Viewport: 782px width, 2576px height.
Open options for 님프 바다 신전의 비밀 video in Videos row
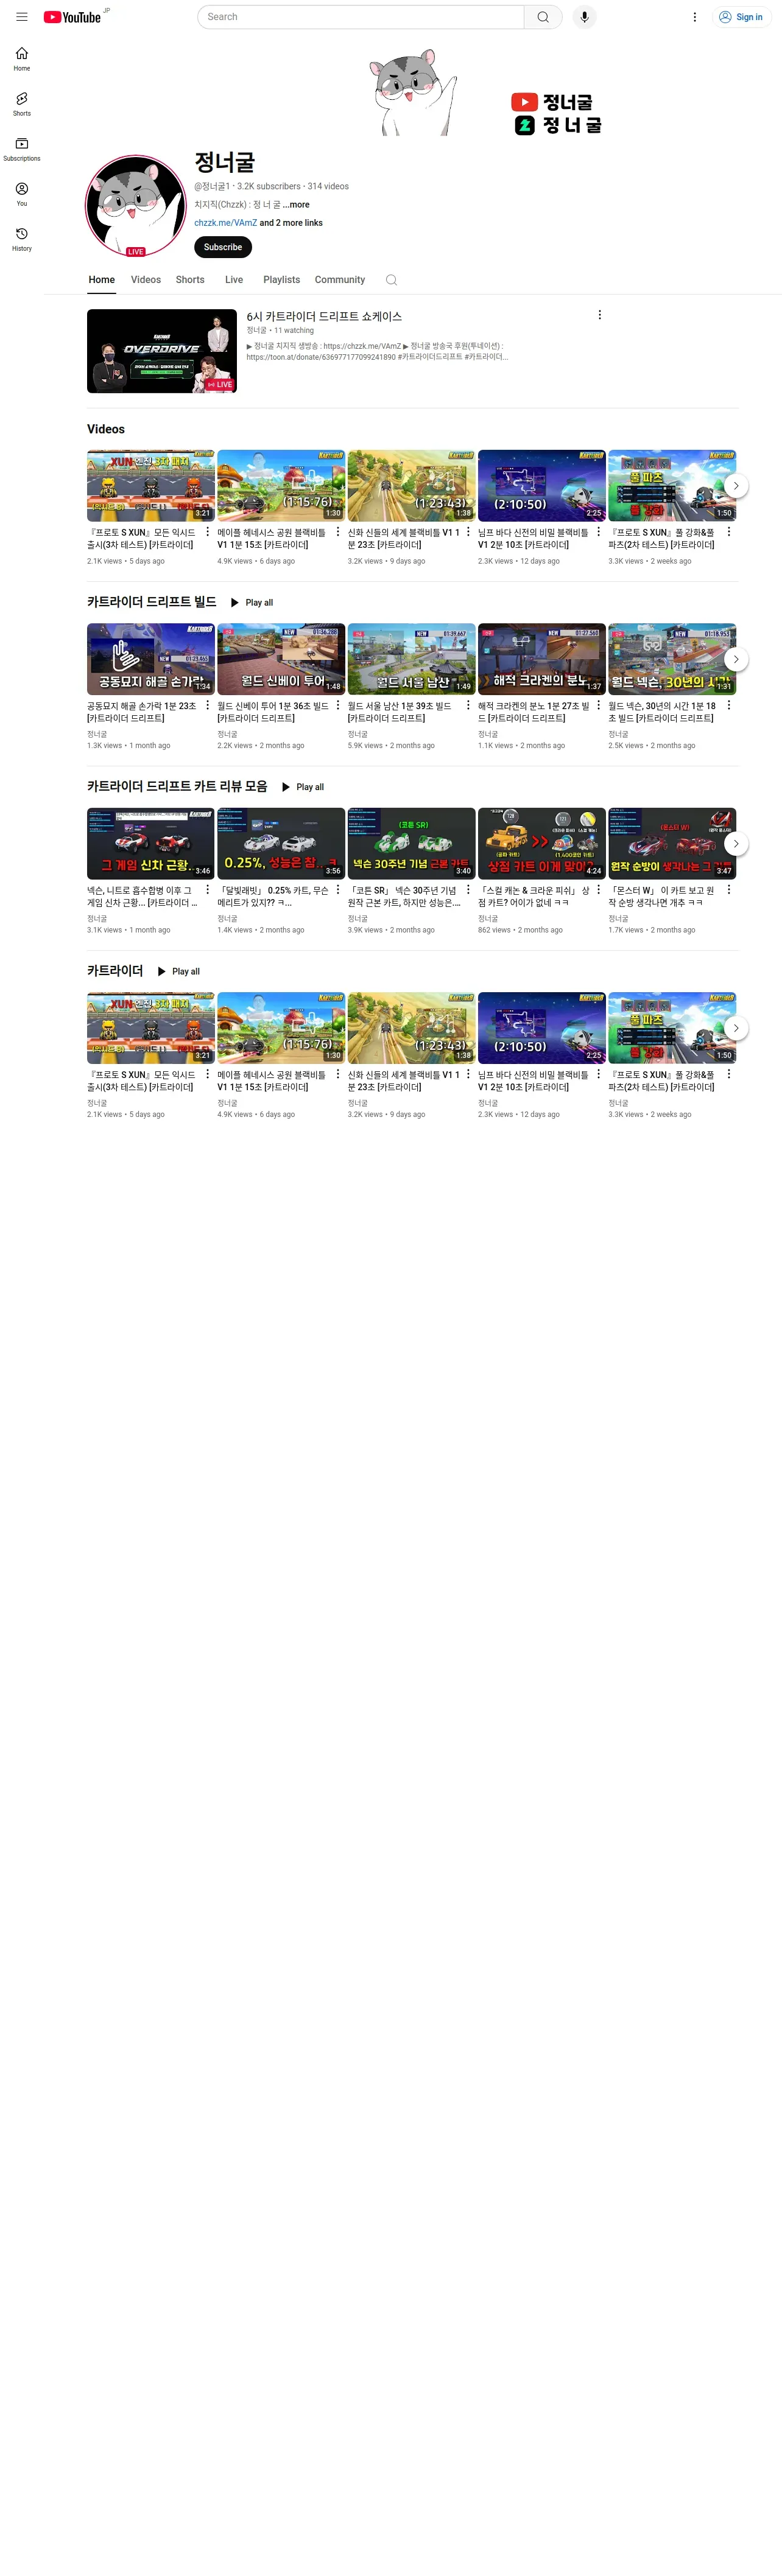[x=599, y=532]
